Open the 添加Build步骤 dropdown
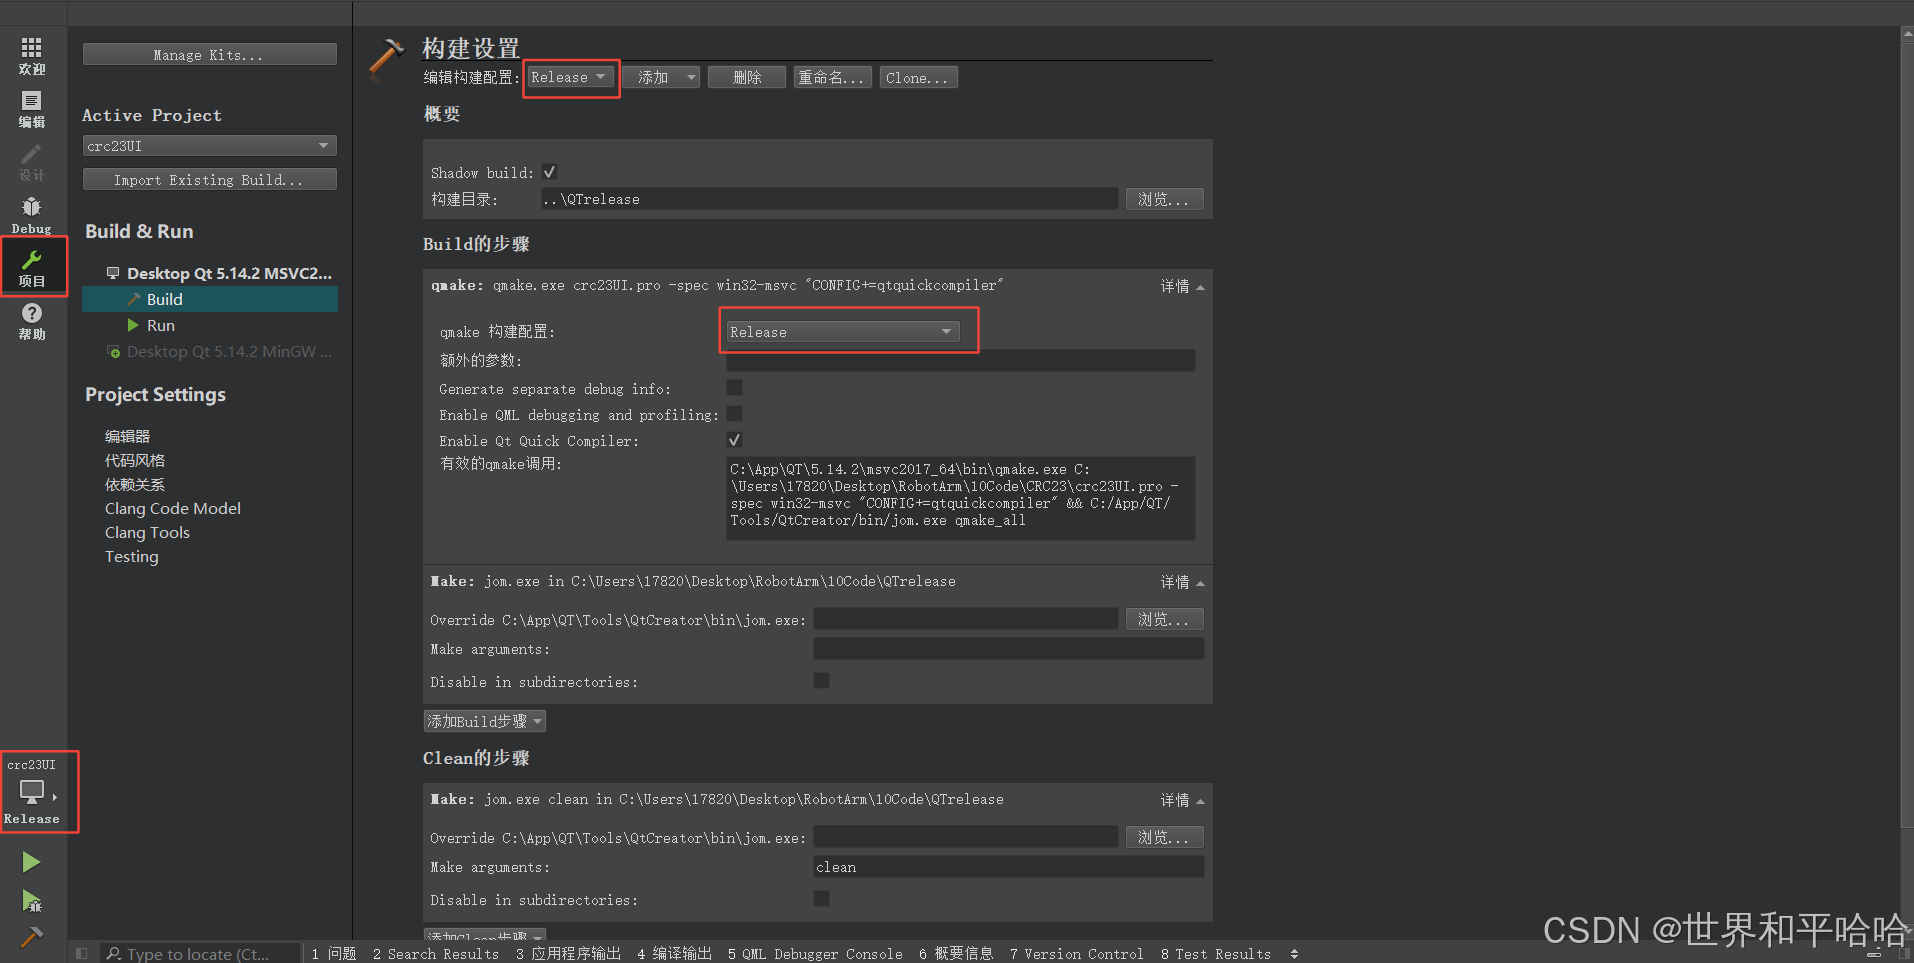Image resolution: width=1914 pixels, height=963 pixels. (x=484, y=720)
